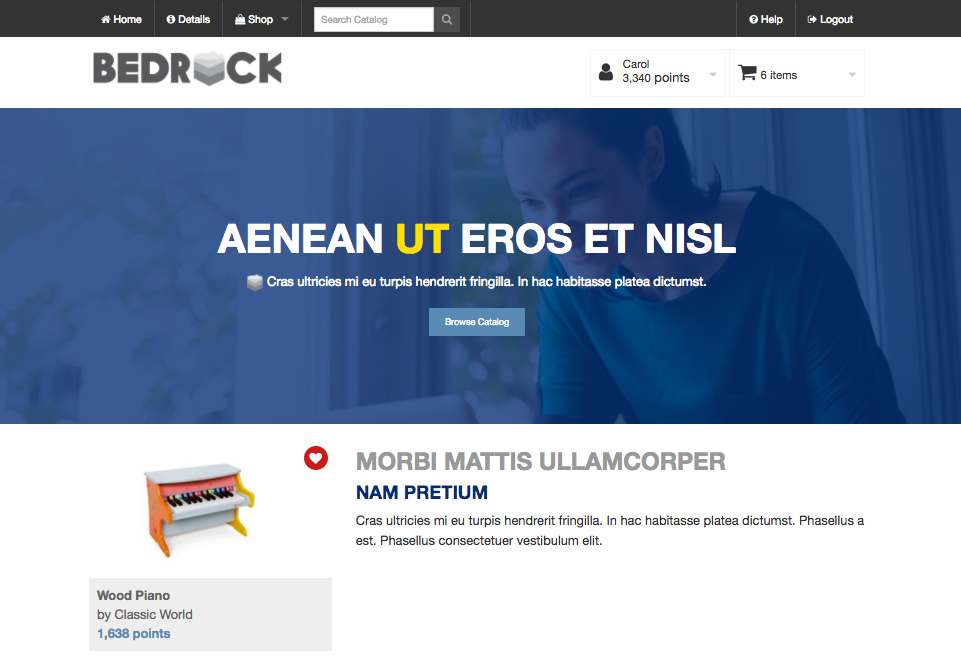Viewport: 961px width, 668px height.
Task: Click the home icon in navbar
Action: point(105,20)
